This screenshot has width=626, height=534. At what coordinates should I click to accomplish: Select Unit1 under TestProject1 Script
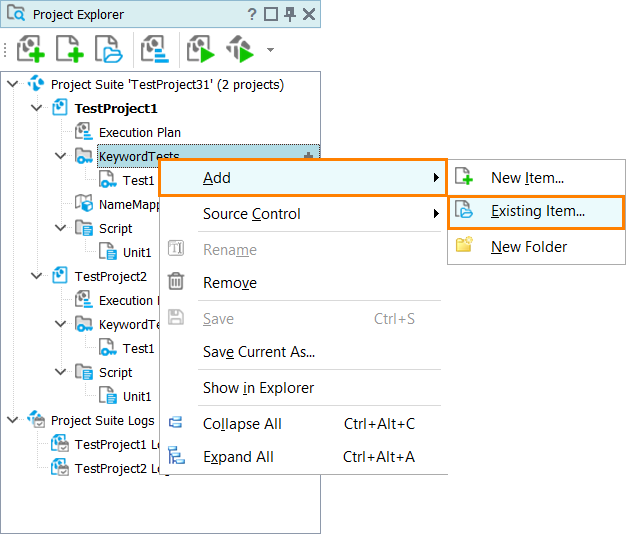click(x=137, y=253)
